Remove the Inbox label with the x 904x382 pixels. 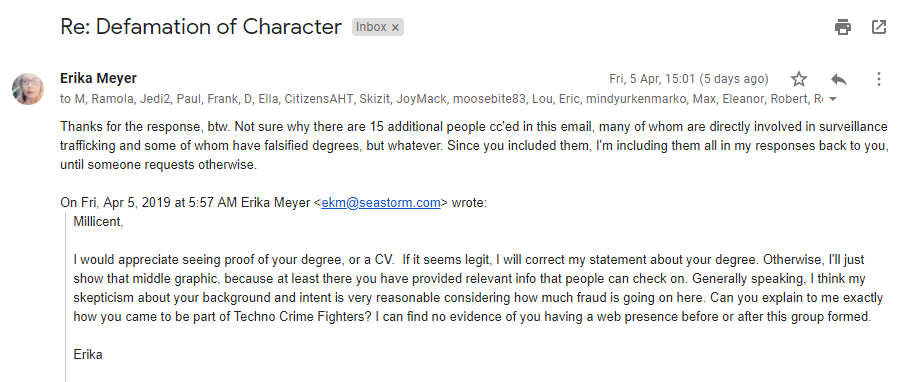[395, 27]
